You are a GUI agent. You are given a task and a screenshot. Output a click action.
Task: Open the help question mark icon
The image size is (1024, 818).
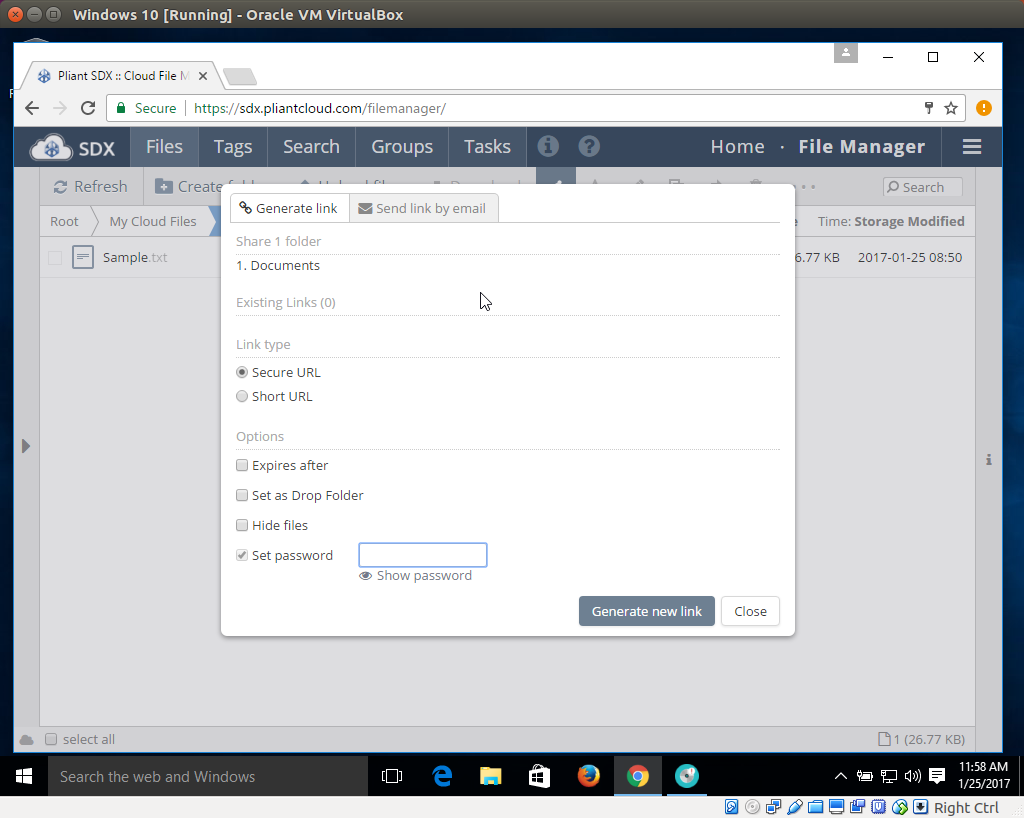click(x=589, y=146)
